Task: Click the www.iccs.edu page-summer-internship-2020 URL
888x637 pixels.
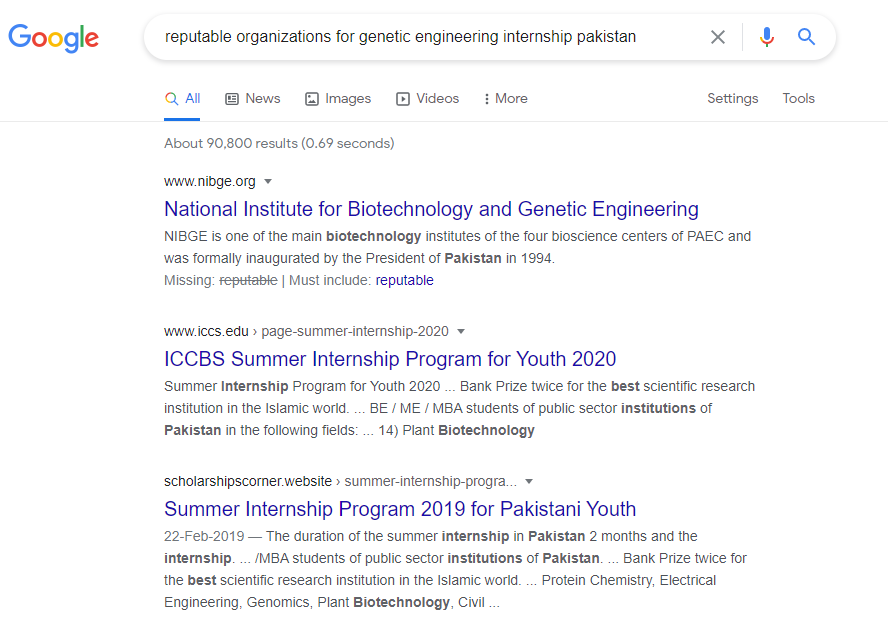Action: pos(306,331)
